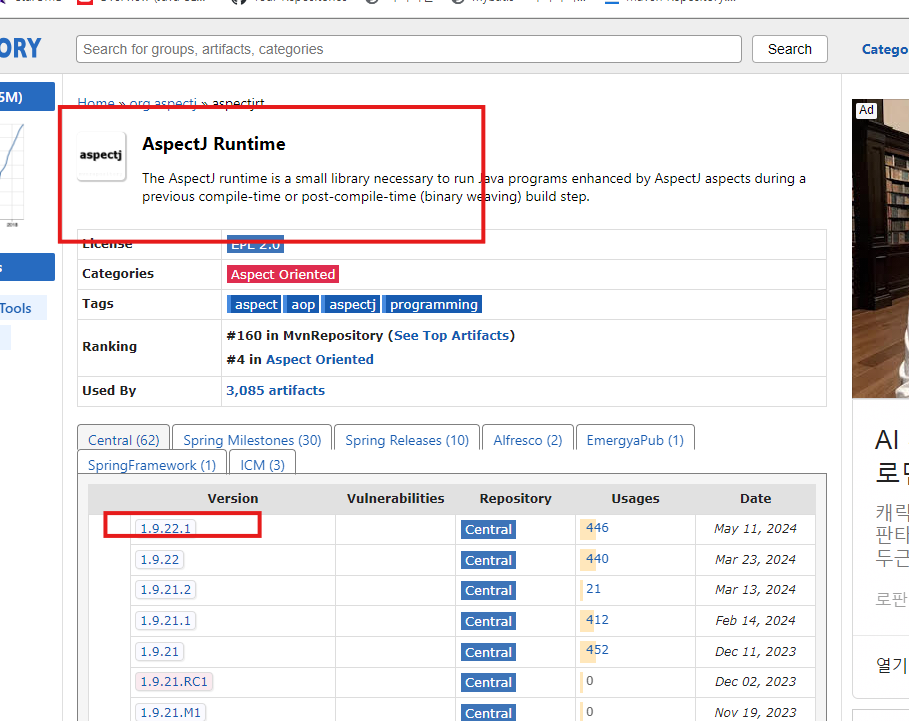Viewport: 909px width, 721px height.
Task: Open Aspect Oriented ranking link
Action: [319, 359]
